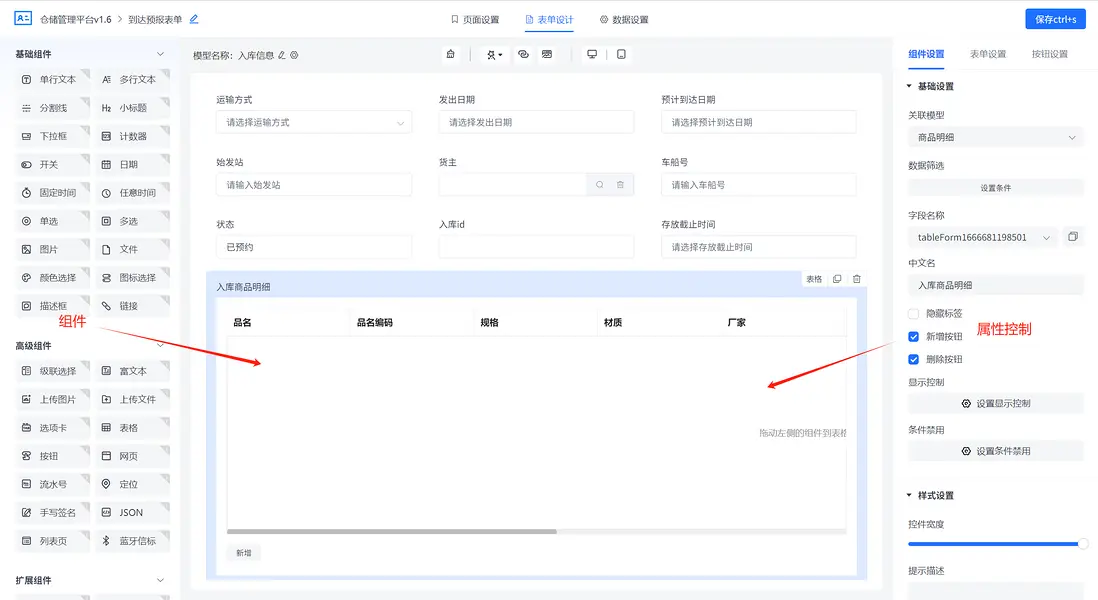The image size is (1098, 600).
Task: Expand the 扩展组件 section
Action: [160, 580]
